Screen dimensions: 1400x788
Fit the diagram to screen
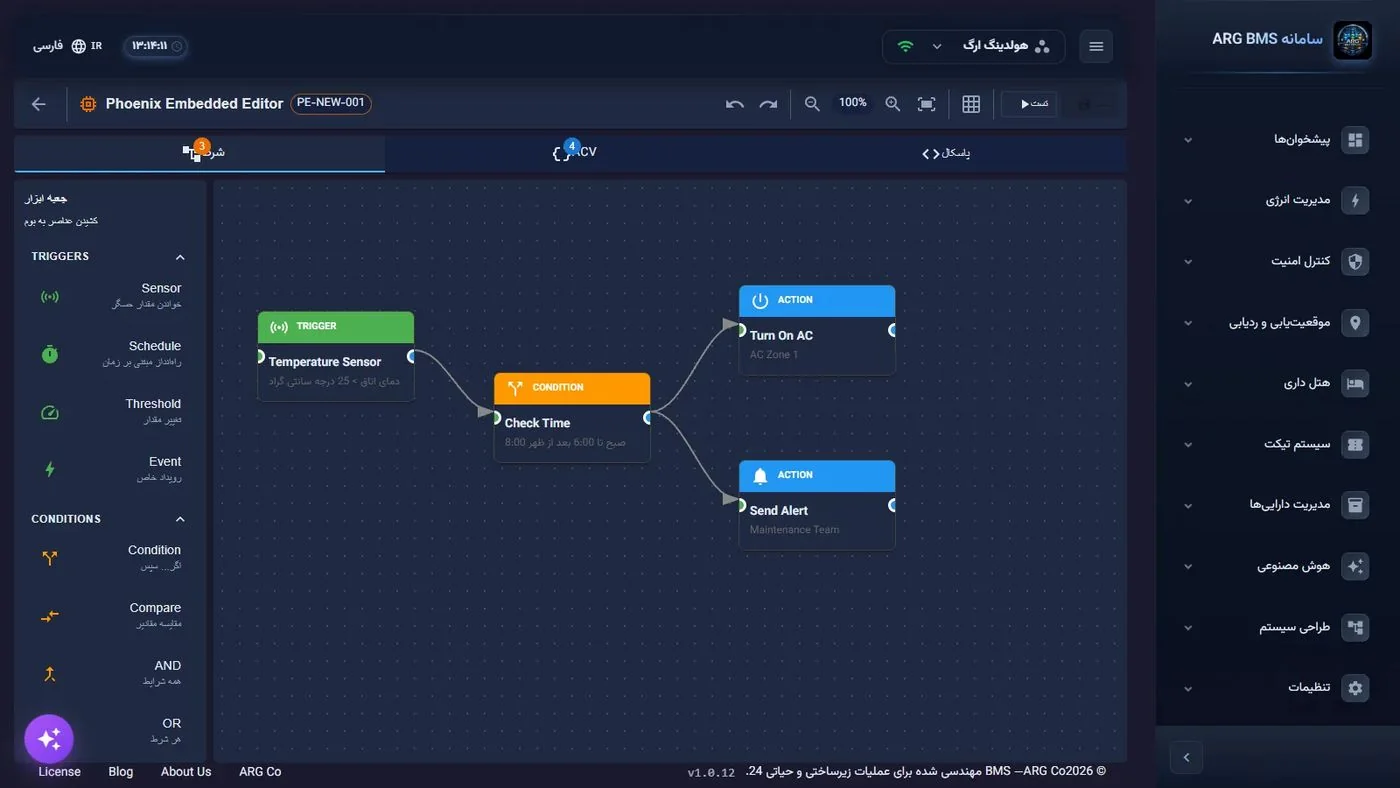pyautogui.click(x=927, y=104)
